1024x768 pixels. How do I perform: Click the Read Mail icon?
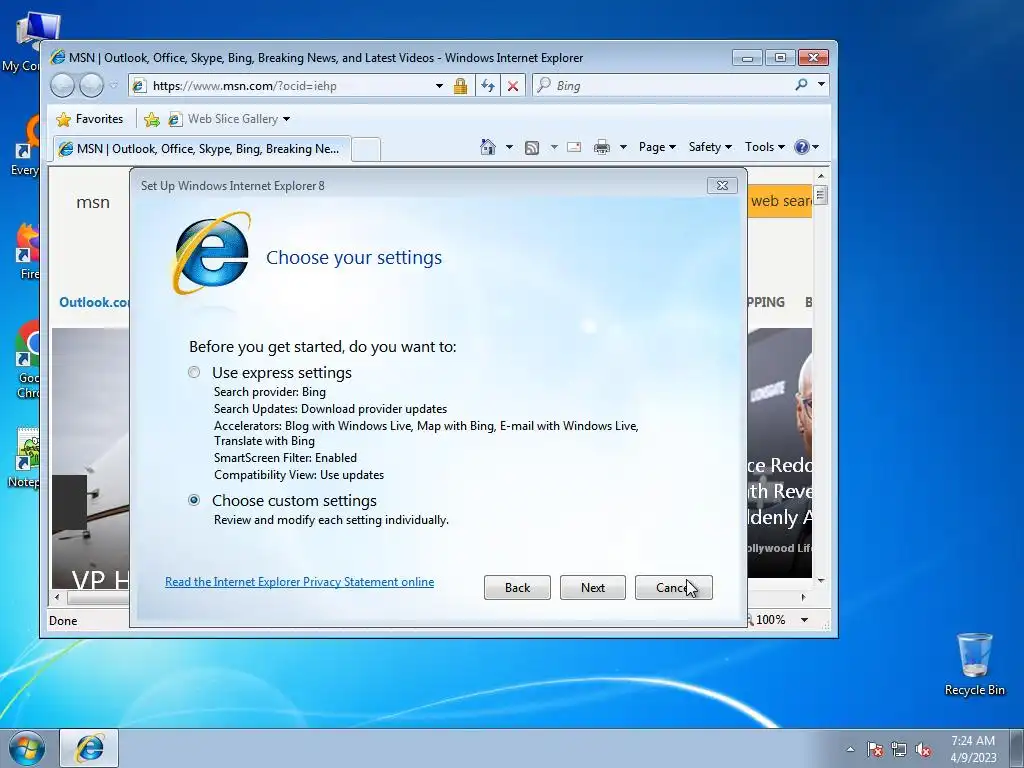pos(574,147)
